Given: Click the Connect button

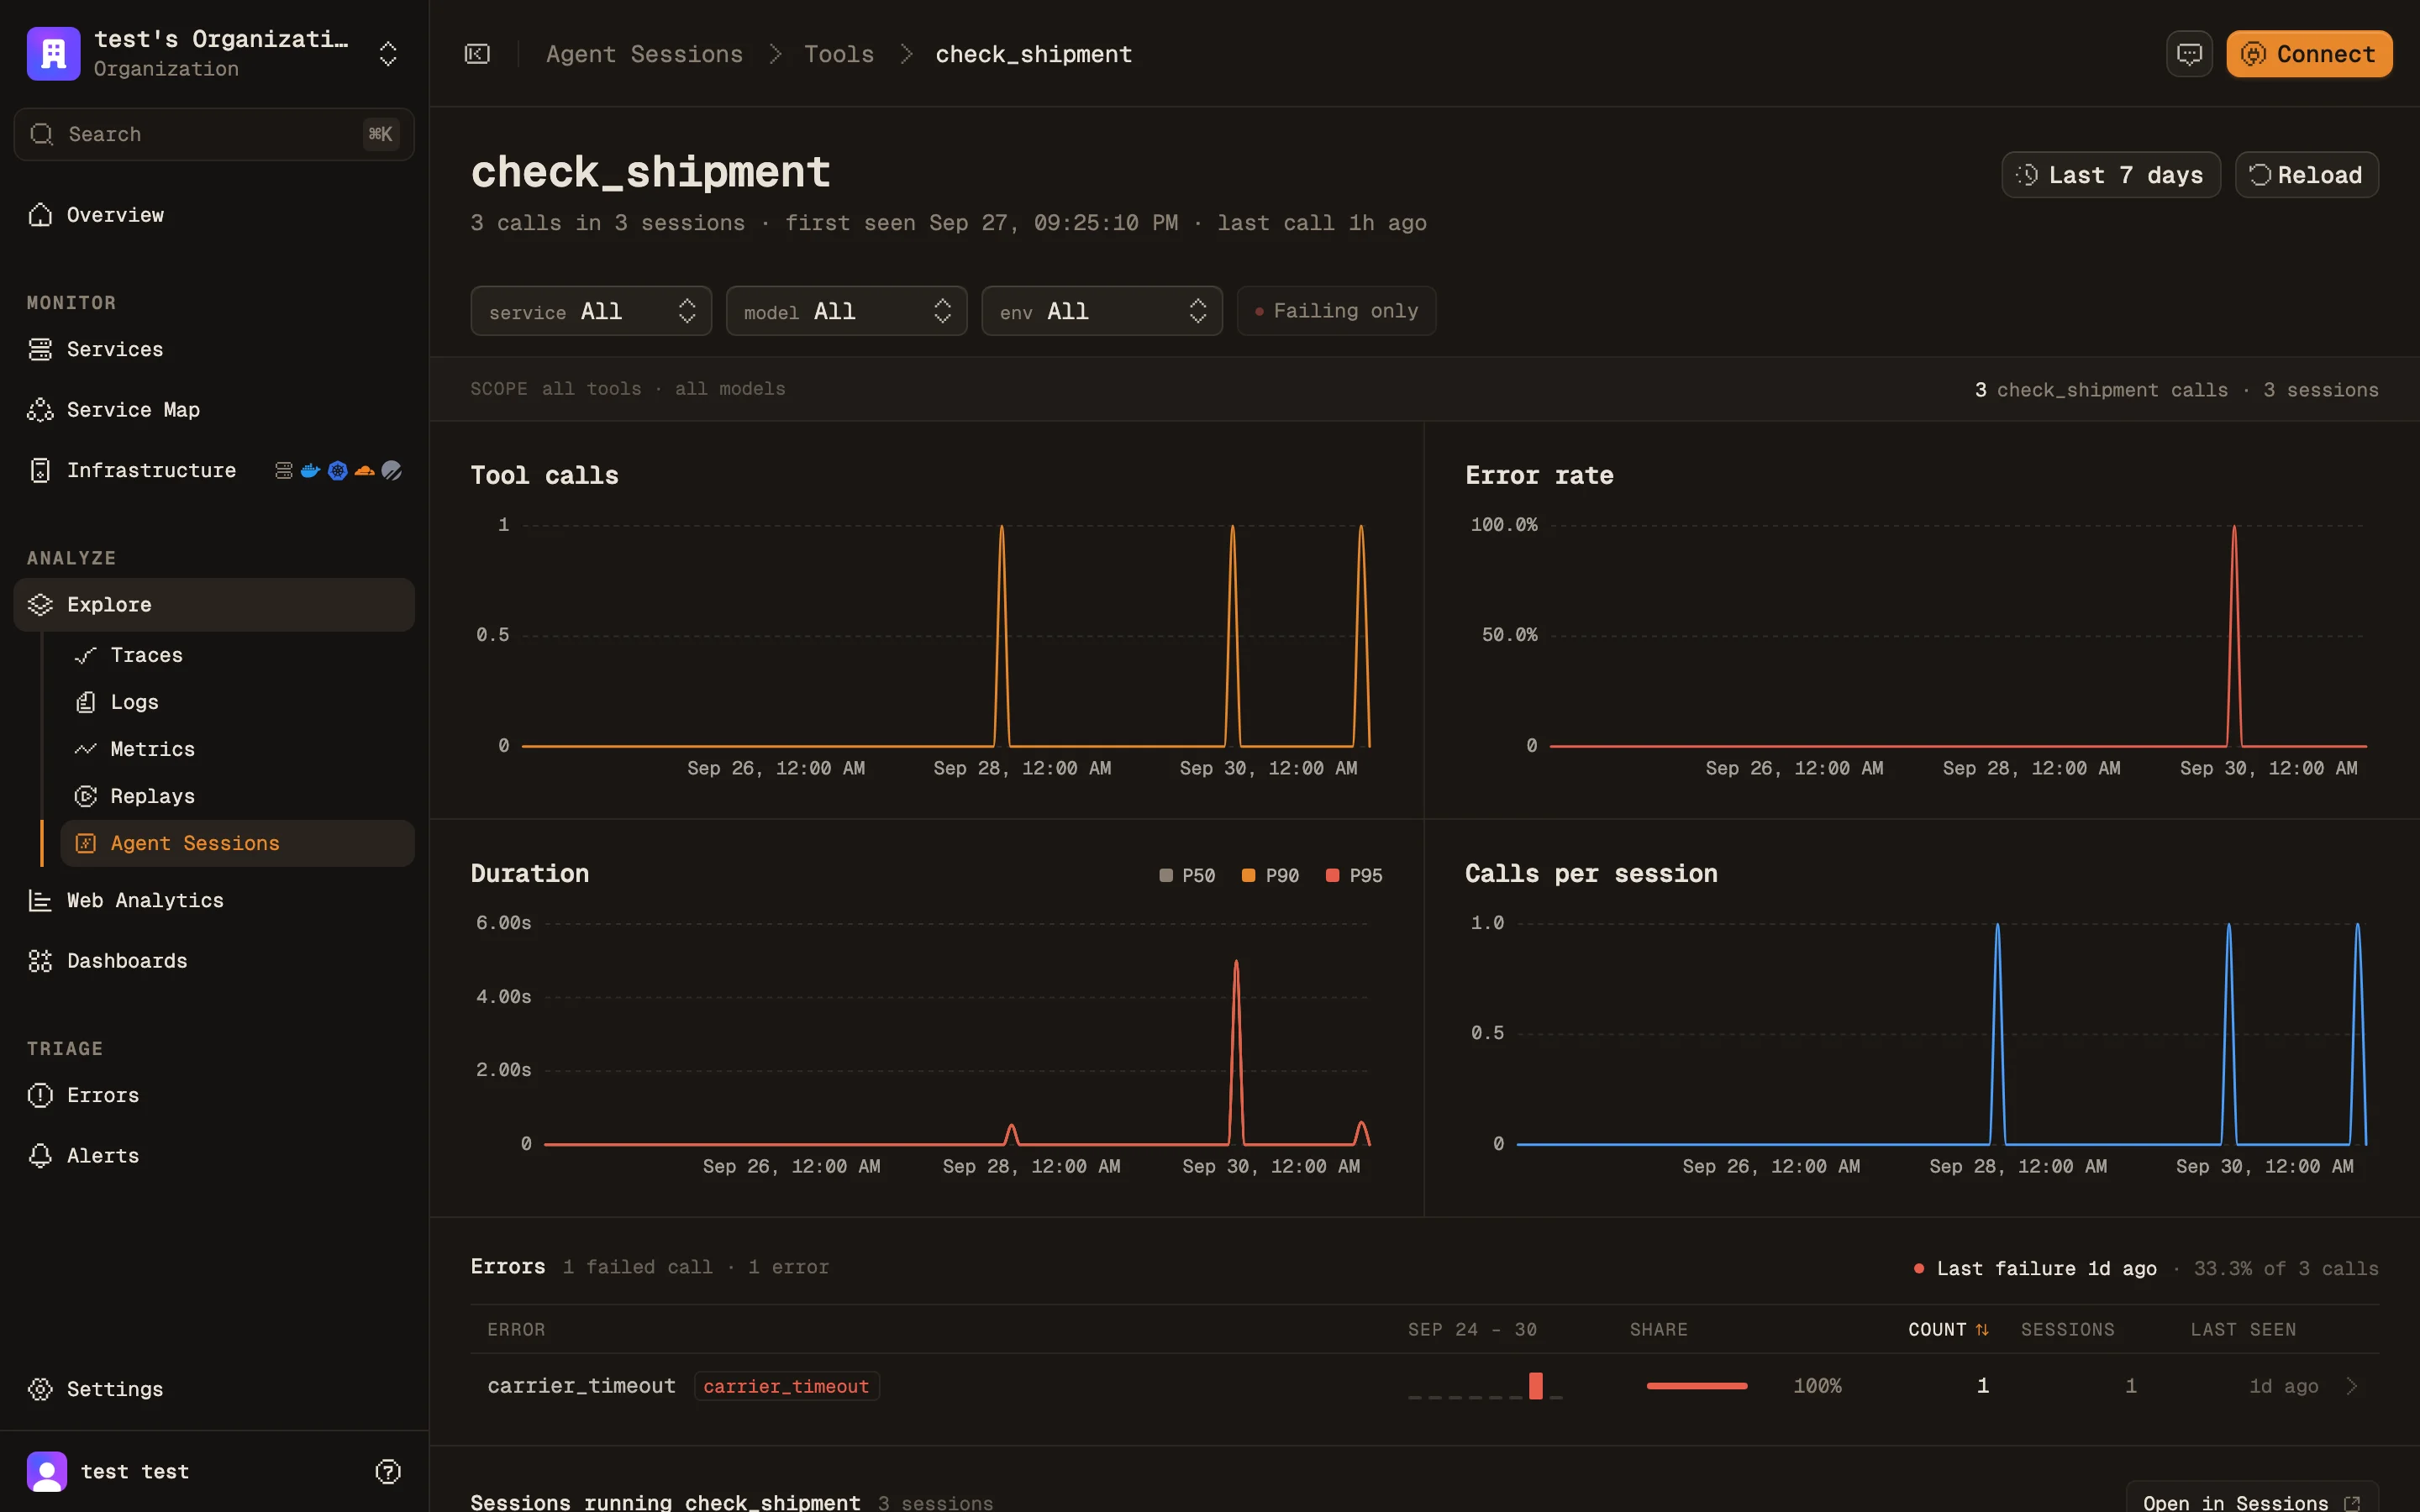Looking at the screenshot, I should click(2309, 54).
